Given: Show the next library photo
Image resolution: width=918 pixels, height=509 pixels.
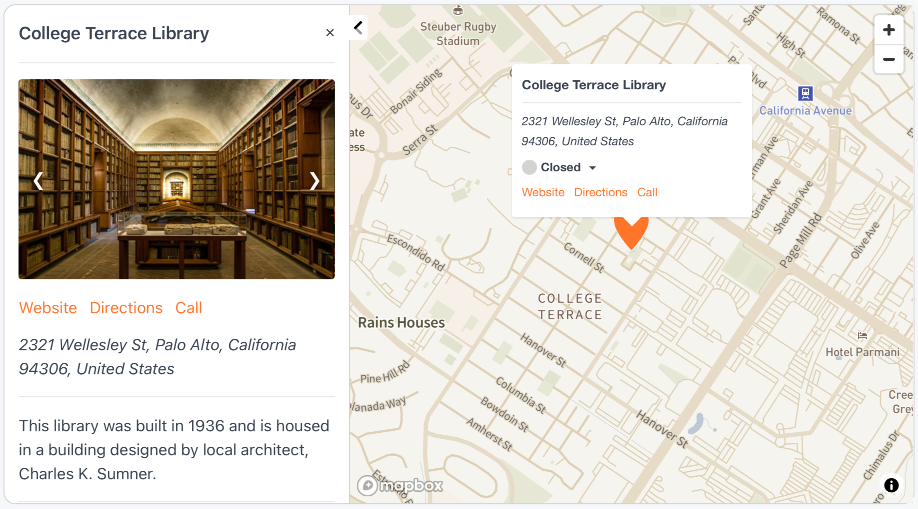Looking at the screenshot, I should click(314, 181).
